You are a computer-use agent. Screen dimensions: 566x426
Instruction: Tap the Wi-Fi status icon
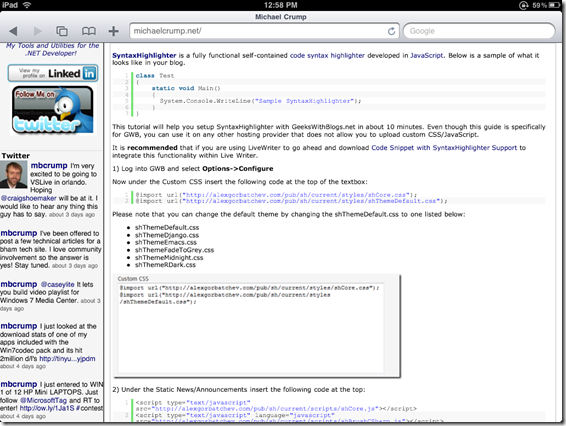pyautogui.click(x=27, y=5)
